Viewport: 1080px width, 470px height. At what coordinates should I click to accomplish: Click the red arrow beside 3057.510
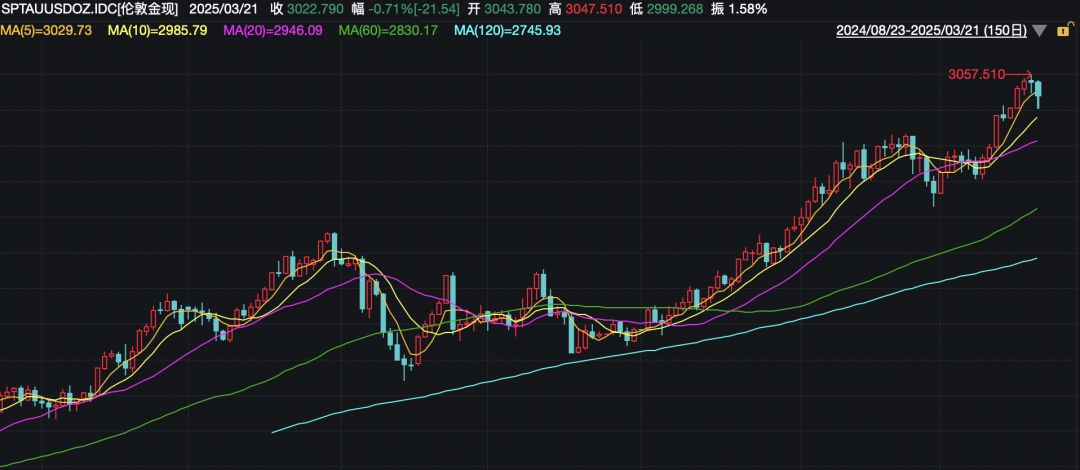[1018, 74]
